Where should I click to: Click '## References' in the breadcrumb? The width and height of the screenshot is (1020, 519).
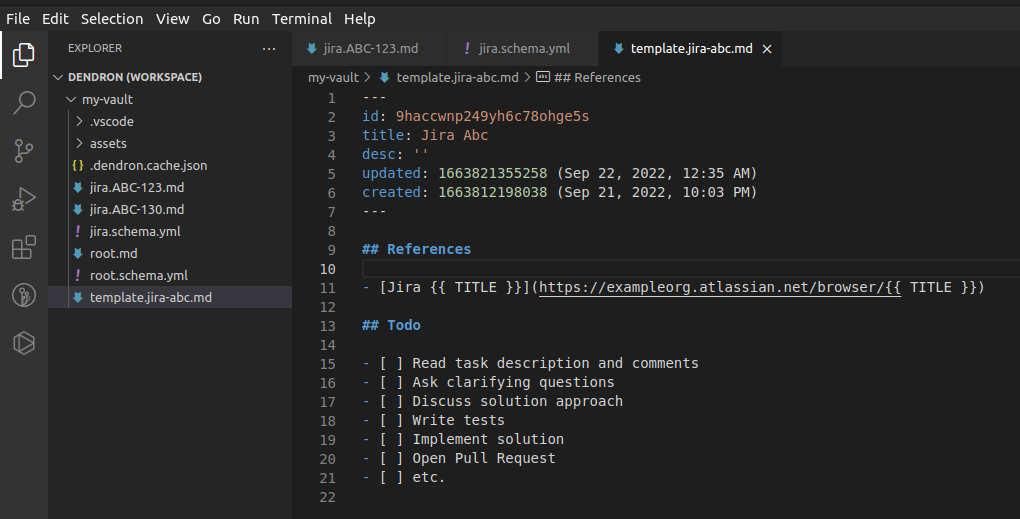coord(597,77)
